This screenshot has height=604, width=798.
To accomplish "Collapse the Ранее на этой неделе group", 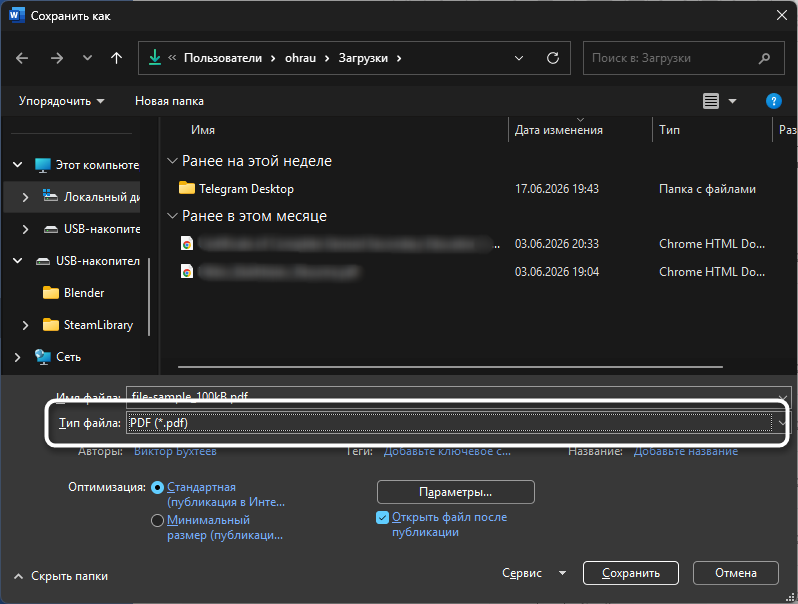I will click(172, 161).
